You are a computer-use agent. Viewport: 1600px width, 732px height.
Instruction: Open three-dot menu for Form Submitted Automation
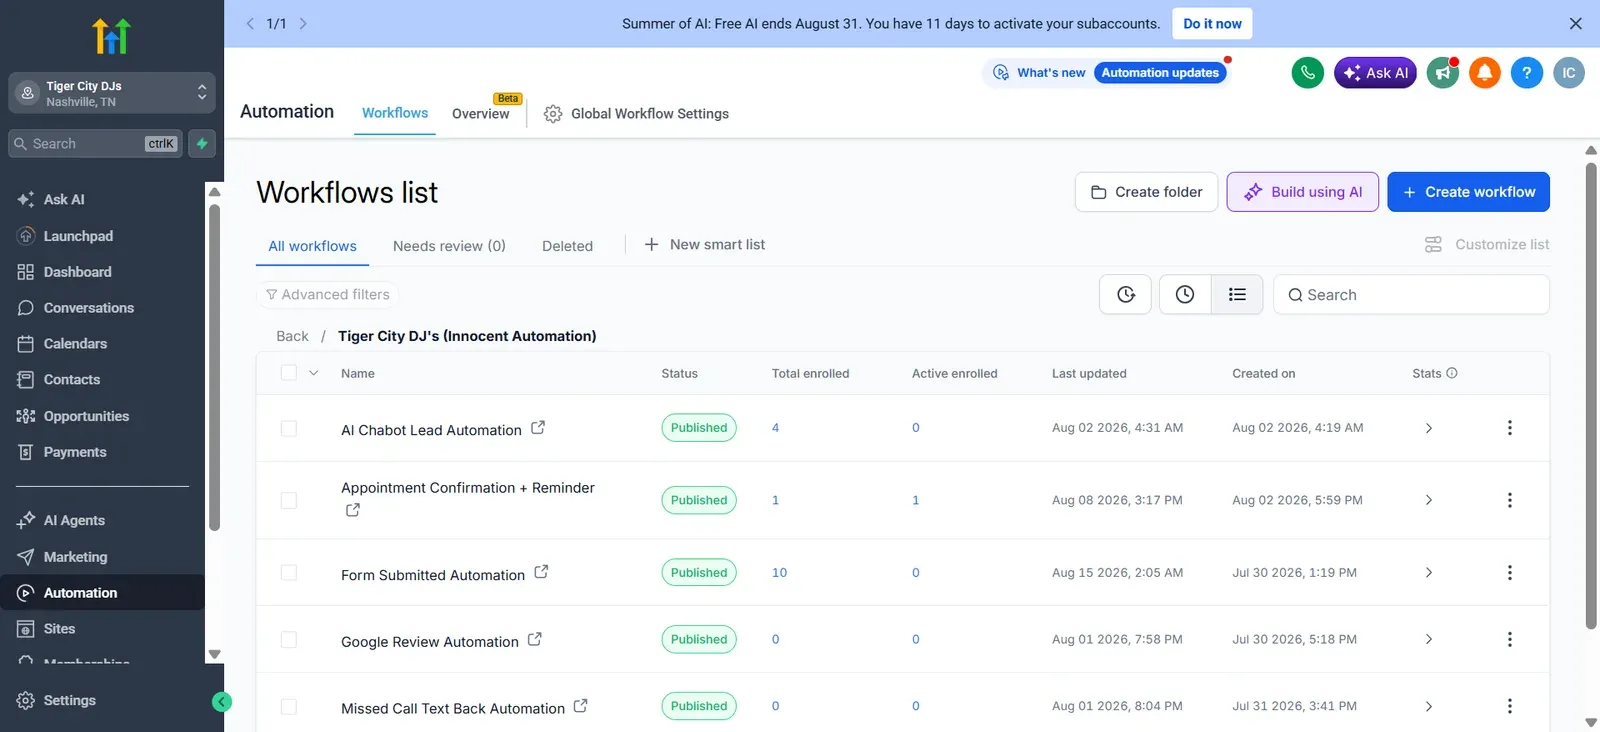[x=1510, y=573]
